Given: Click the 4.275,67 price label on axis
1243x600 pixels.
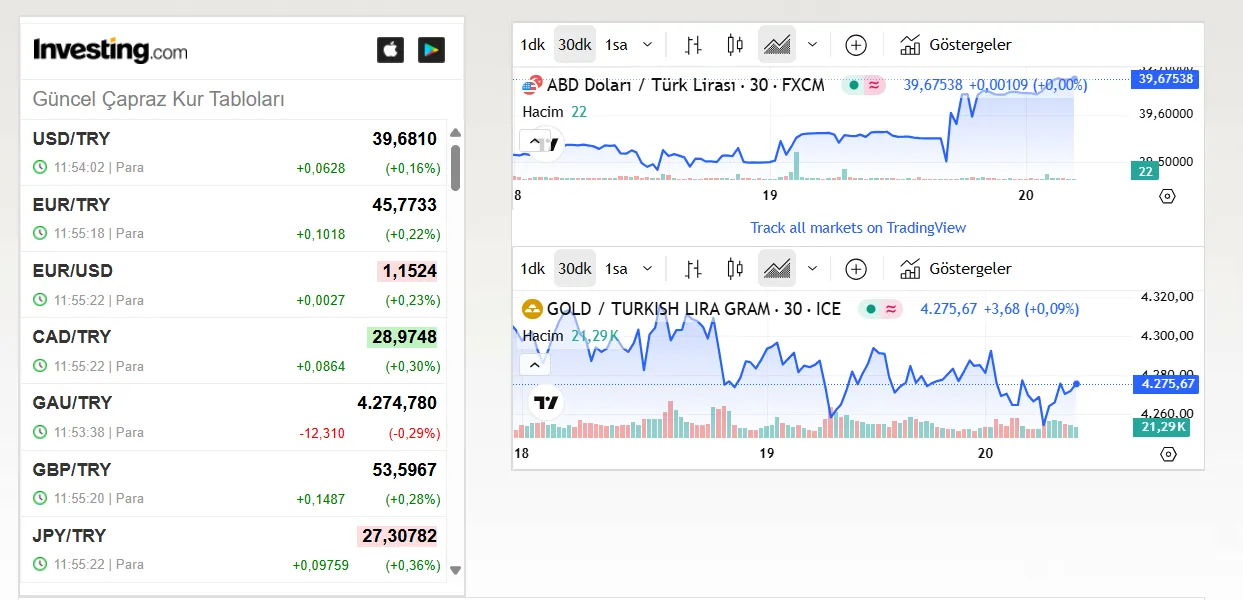Looking at the screenshot, I should point(1166,383).
